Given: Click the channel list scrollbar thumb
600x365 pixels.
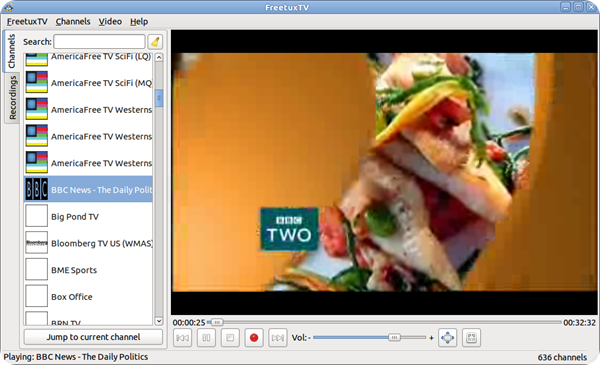Looking at the screenshot, I should point(159,98).
